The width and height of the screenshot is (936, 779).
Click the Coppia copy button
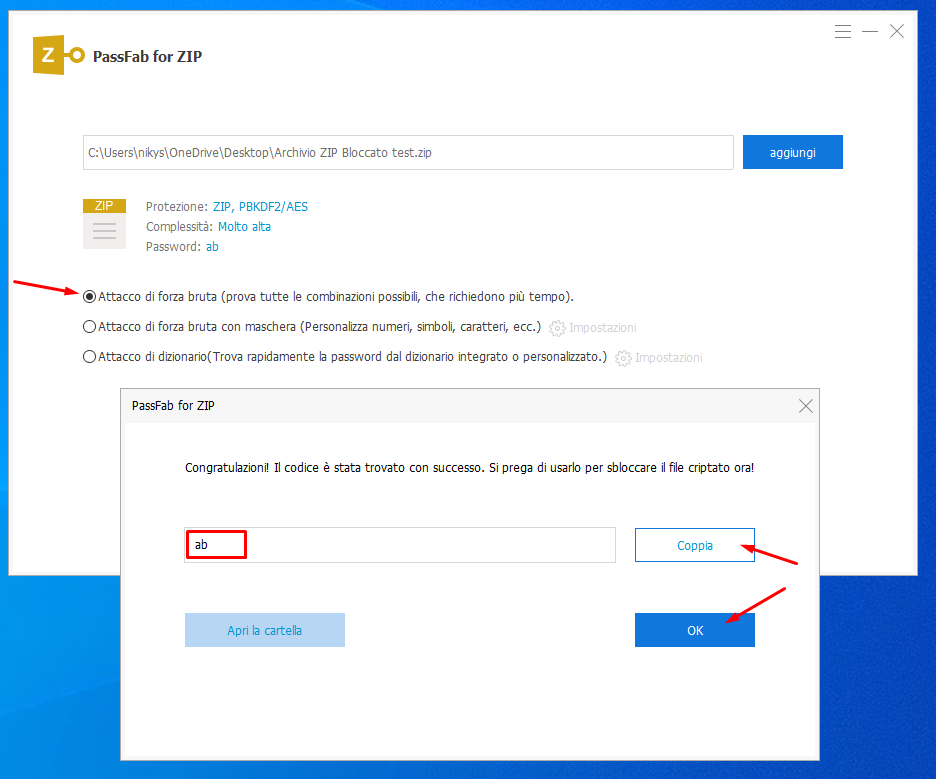(695, 545)
